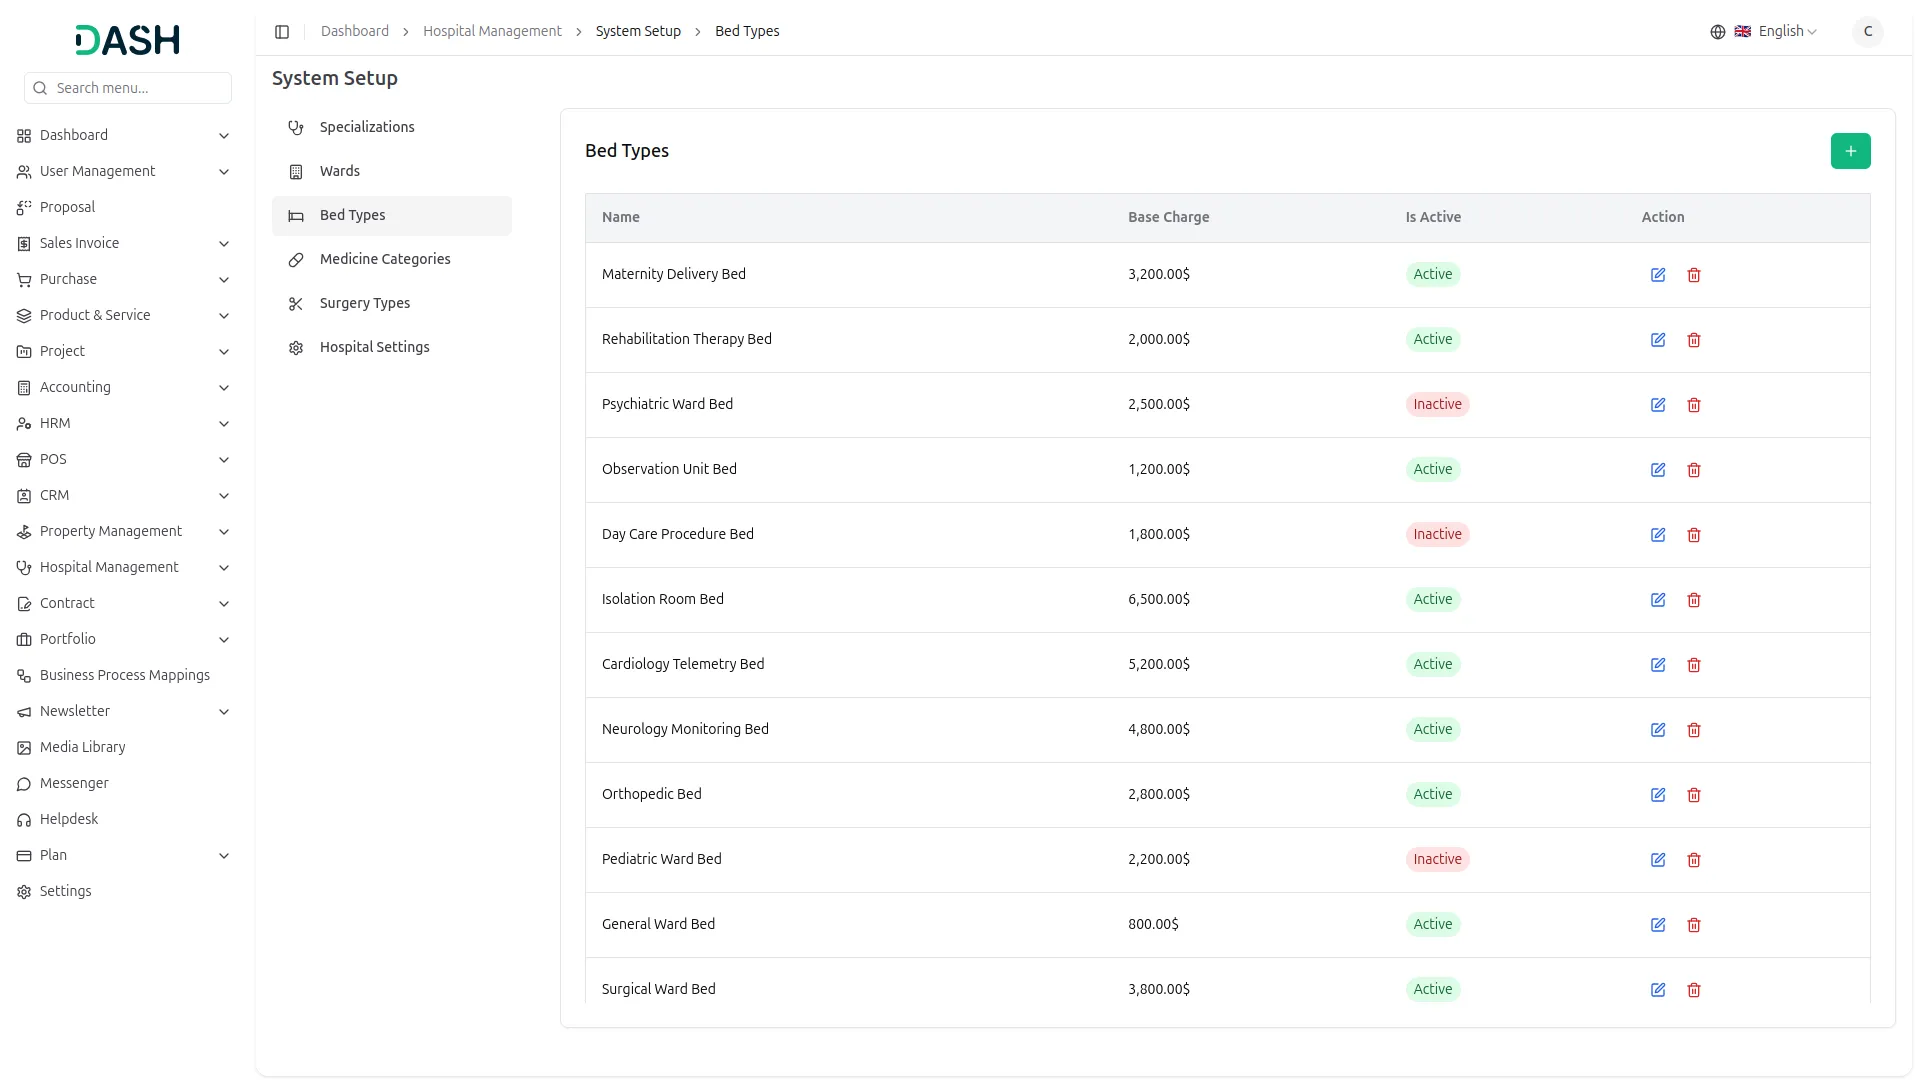Click the green add bed type button
The image size is (1920, 1080).
point(1849,151)
